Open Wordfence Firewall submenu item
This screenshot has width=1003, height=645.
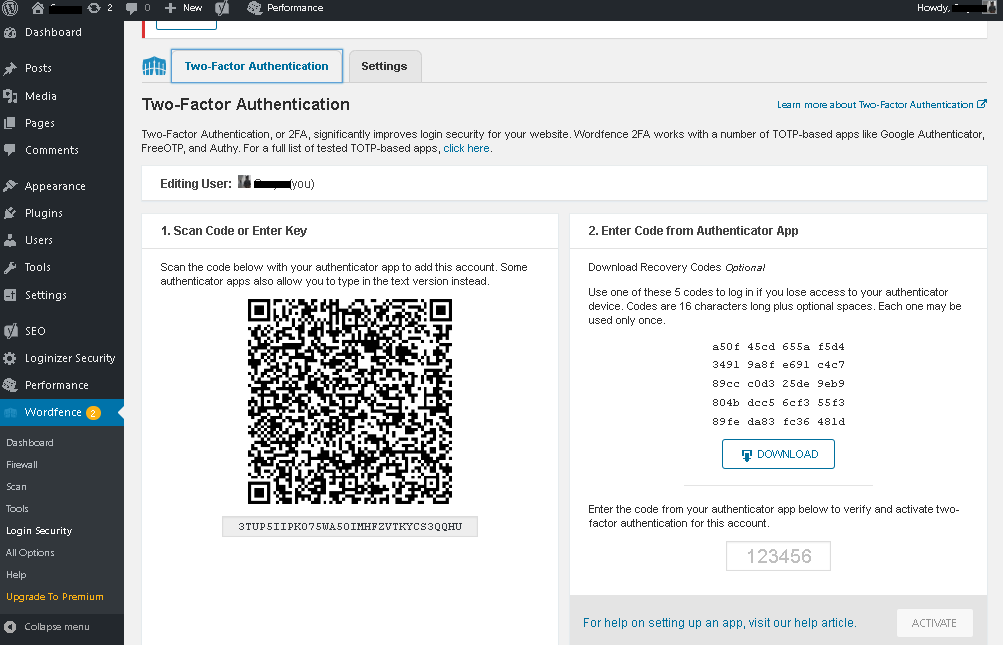pos(22,465)
